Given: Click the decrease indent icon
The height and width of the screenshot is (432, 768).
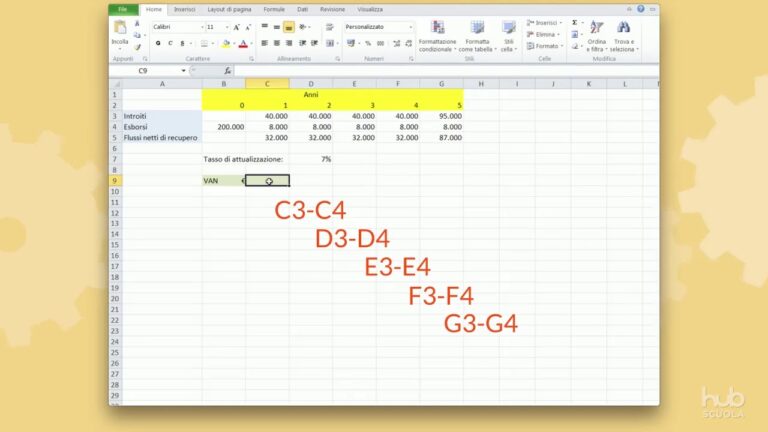Looking at the screenshot, I should pyautogui.click(x=303, y=44).
